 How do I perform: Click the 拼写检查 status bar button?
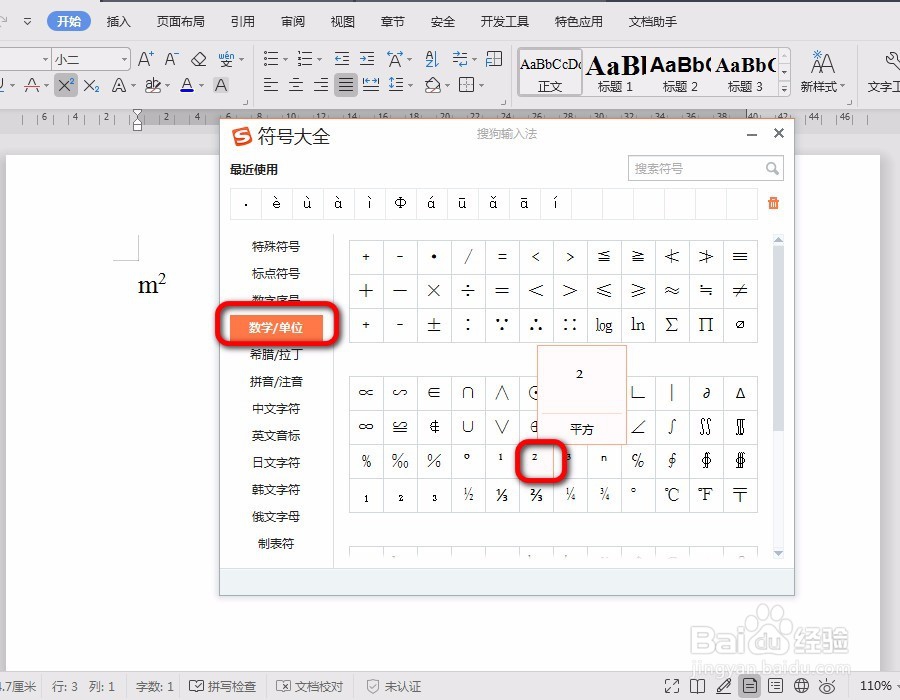[223, 686]
